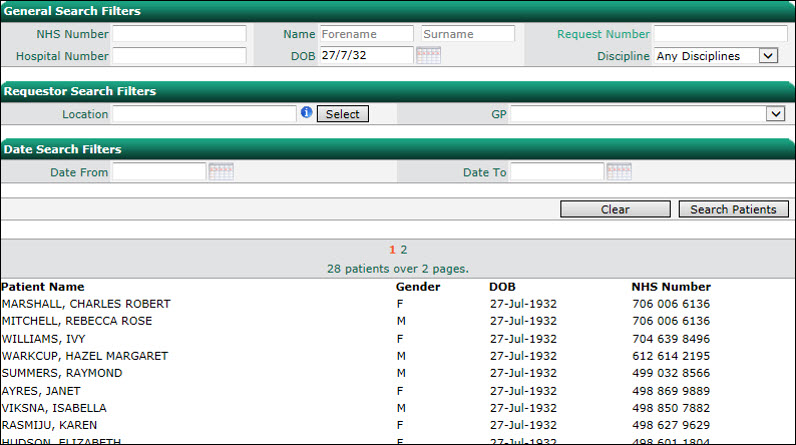Click the Location info icon

(x=306, y=112)
